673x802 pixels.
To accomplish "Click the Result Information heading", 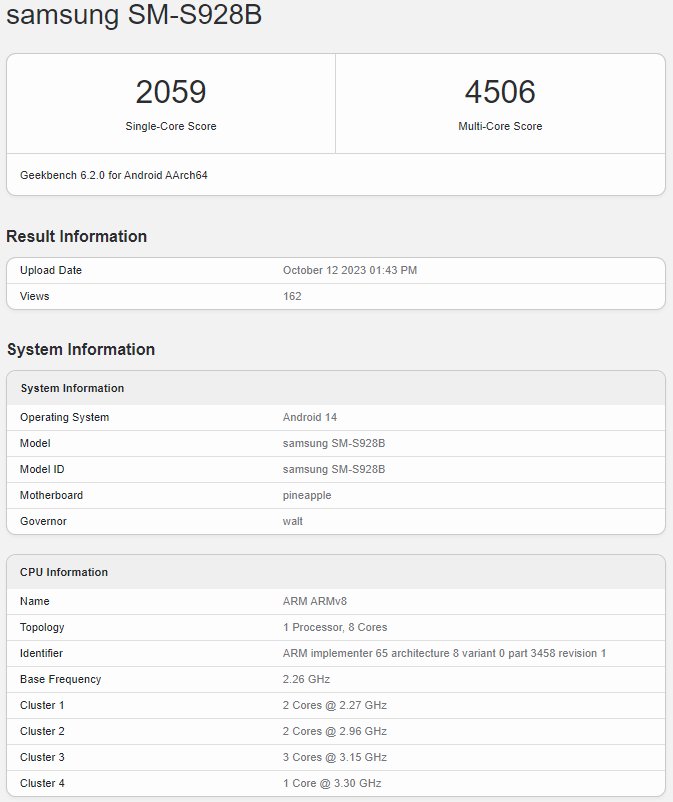I will (77, 237).
